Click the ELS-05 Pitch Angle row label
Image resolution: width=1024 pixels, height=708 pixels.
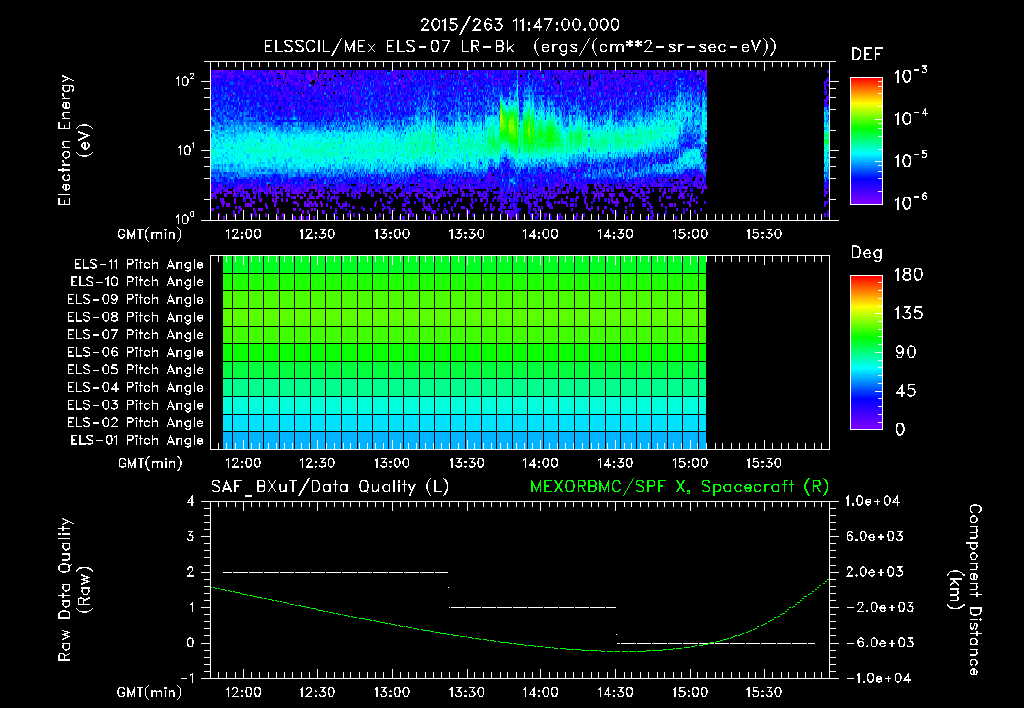[x=135, y=370]
